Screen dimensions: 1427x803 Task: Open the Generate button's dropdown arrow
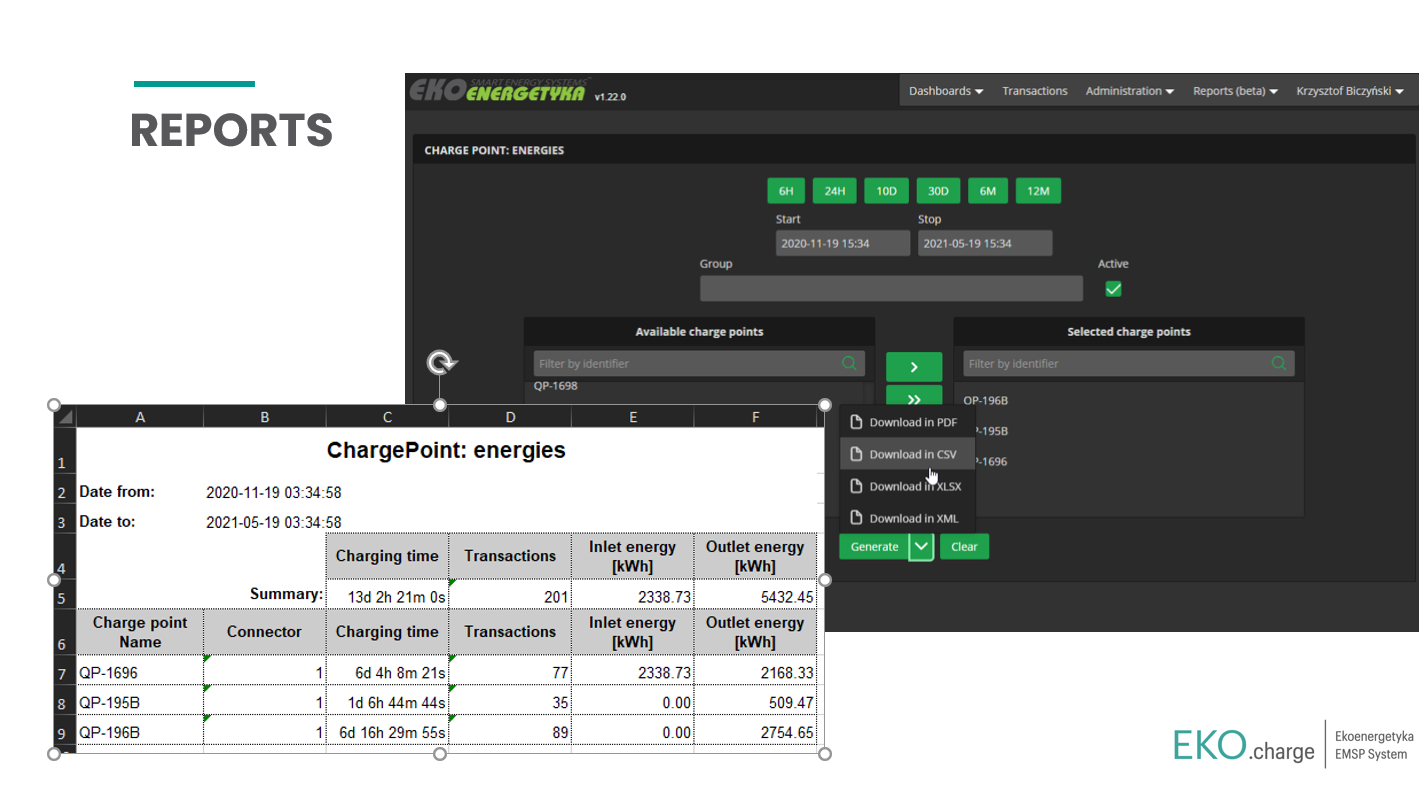(921, 547)
